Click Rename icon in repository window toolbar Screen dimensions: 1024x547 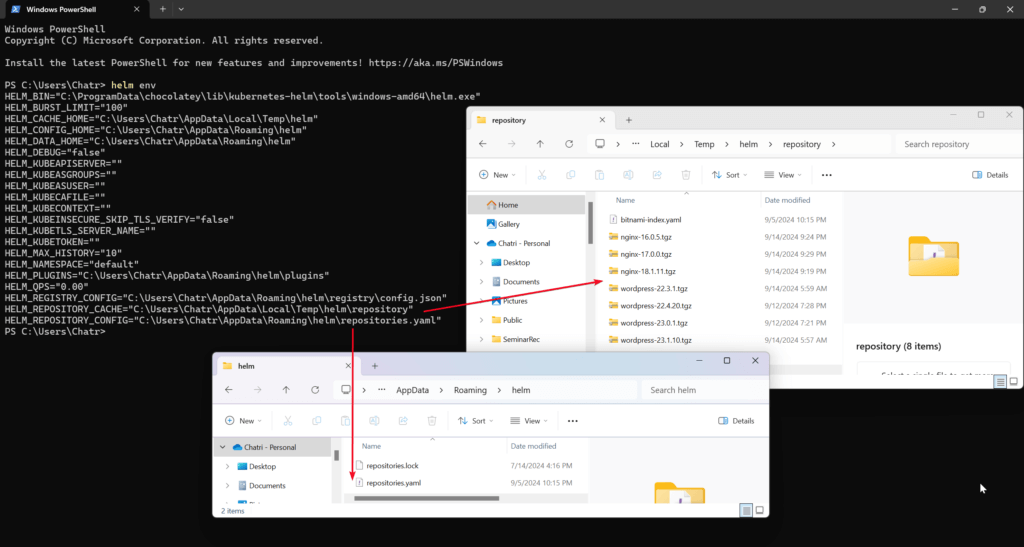628,175
